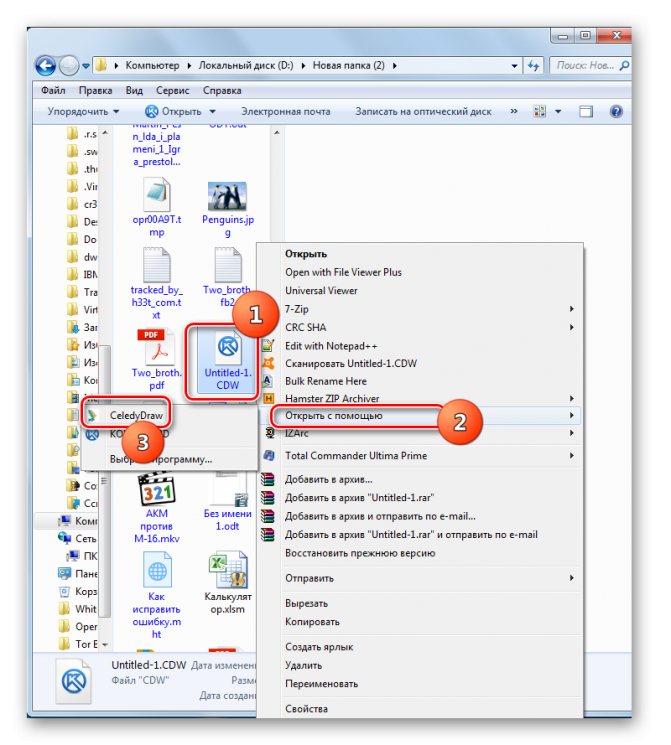Image resolution: width=671 pixels, height=745 pixels.
Task: Select the Penguins.jpg thumbnail
Action: tap(227, 196)
